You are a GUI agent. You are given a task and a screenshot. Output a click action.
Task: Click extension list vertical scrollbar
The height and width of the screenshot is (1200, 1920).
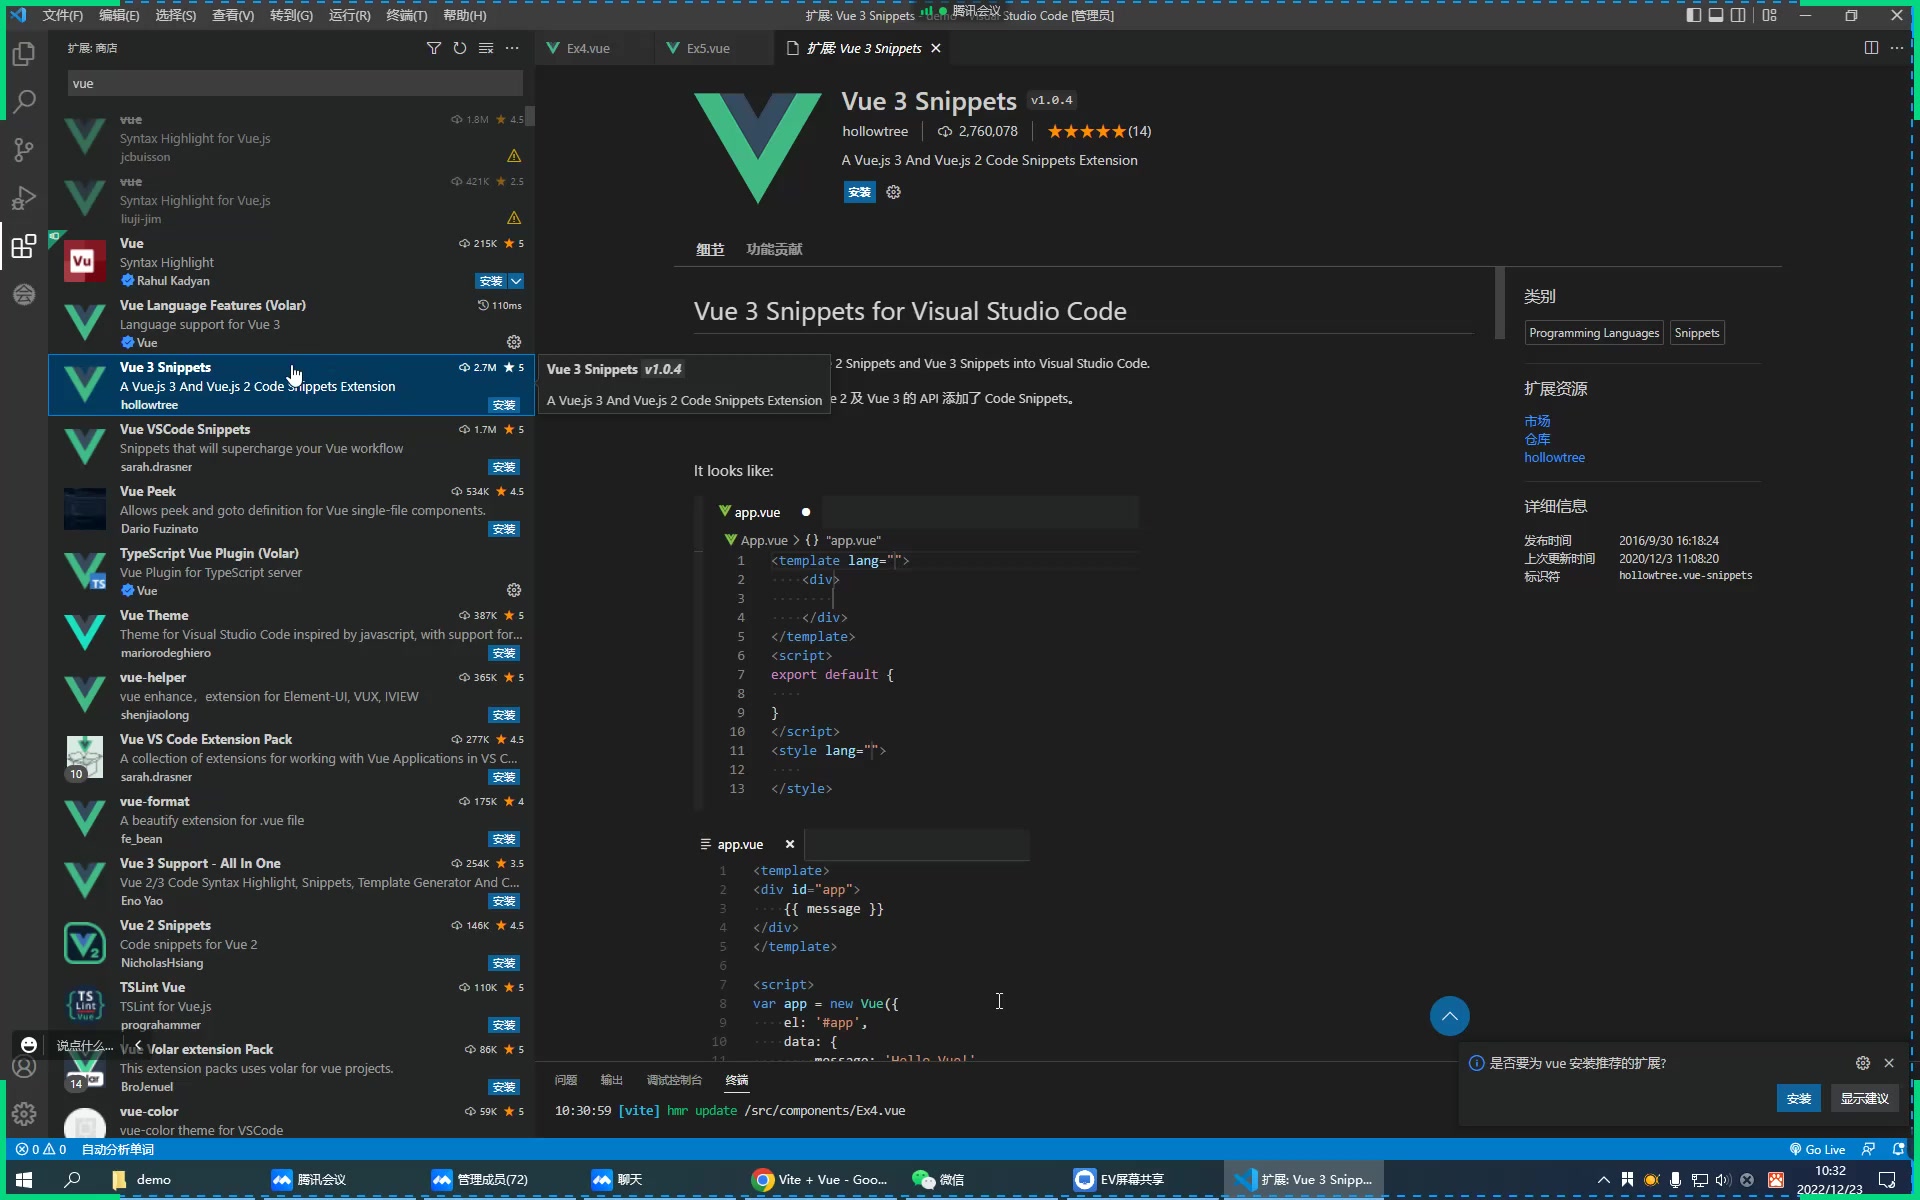[530, 116]
